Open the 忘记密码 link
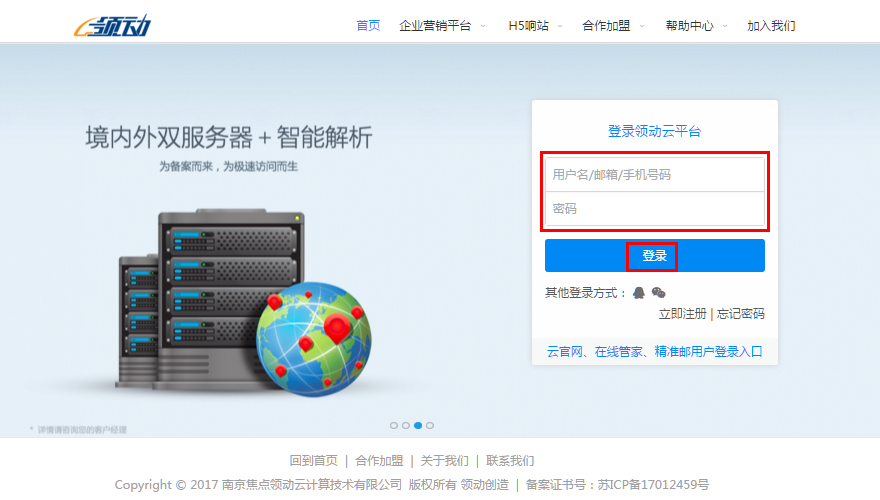Image resolution: width=880 pixels, height=500 pixels. [741, 314]
